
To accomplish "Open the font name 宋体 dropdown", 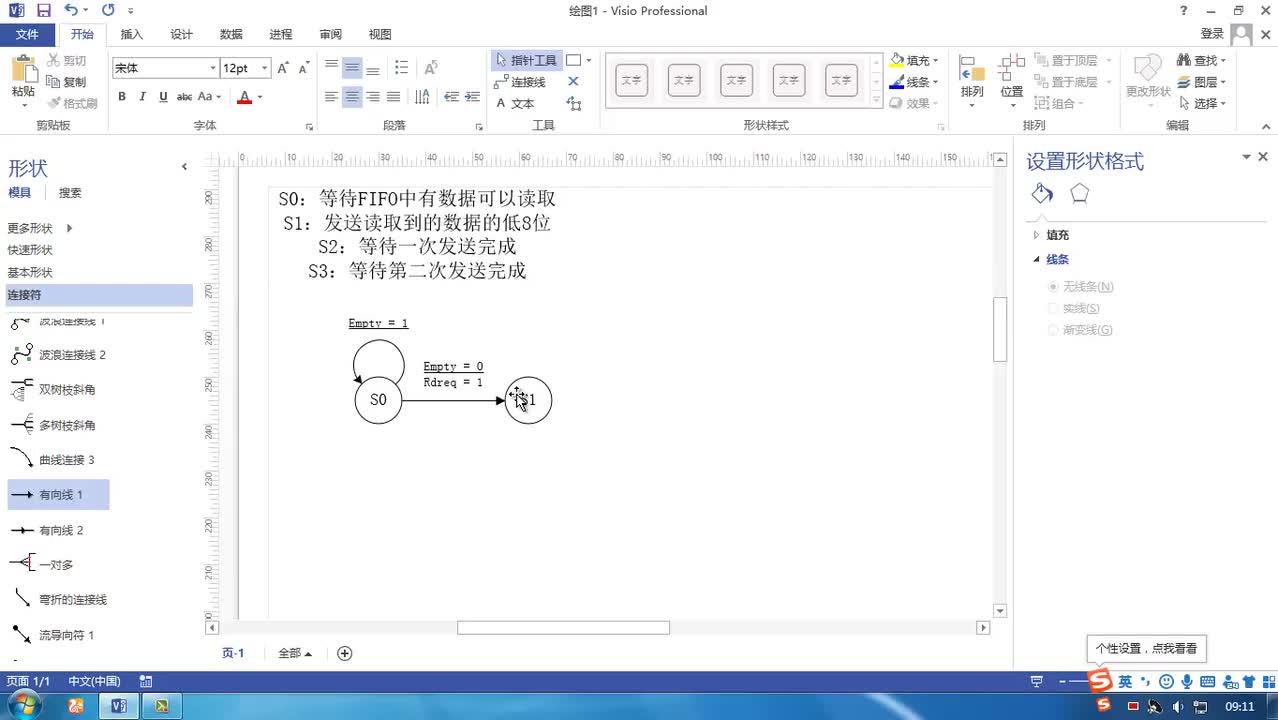I will [213, 68].
